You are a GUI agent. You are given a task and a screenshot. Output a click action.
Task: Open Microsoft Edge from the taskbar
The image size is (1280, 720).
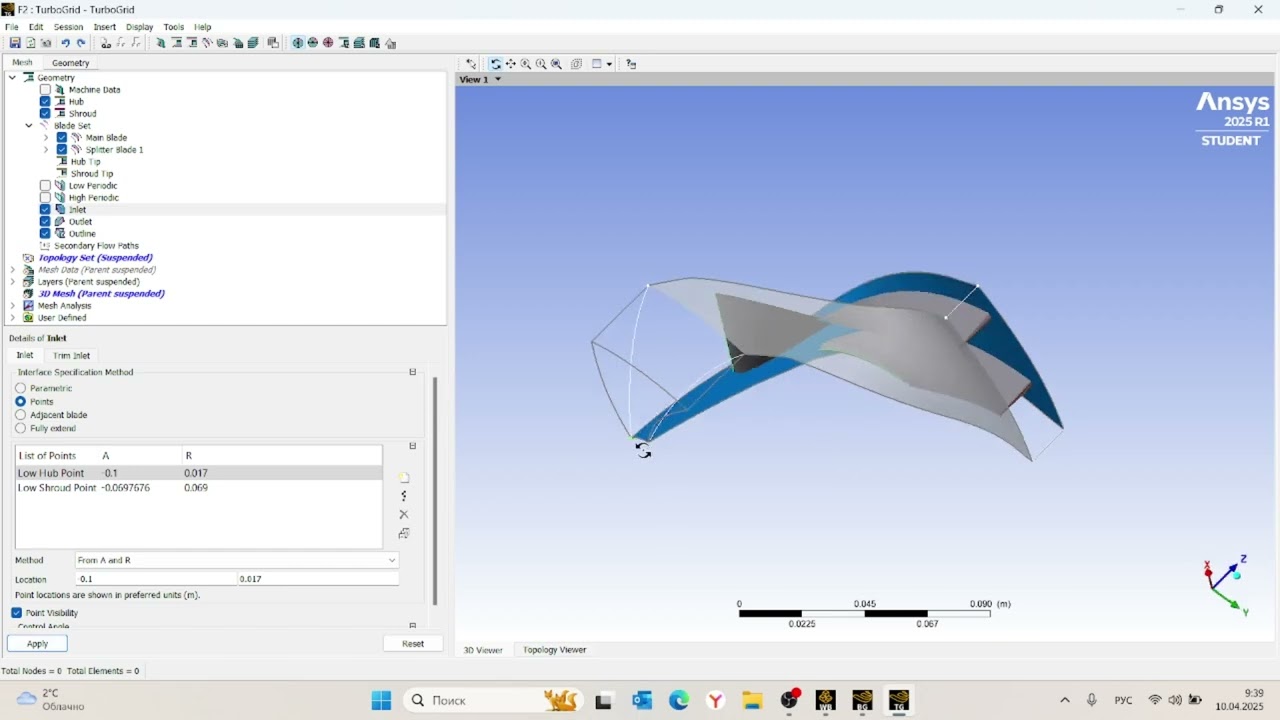pos(679,700)
